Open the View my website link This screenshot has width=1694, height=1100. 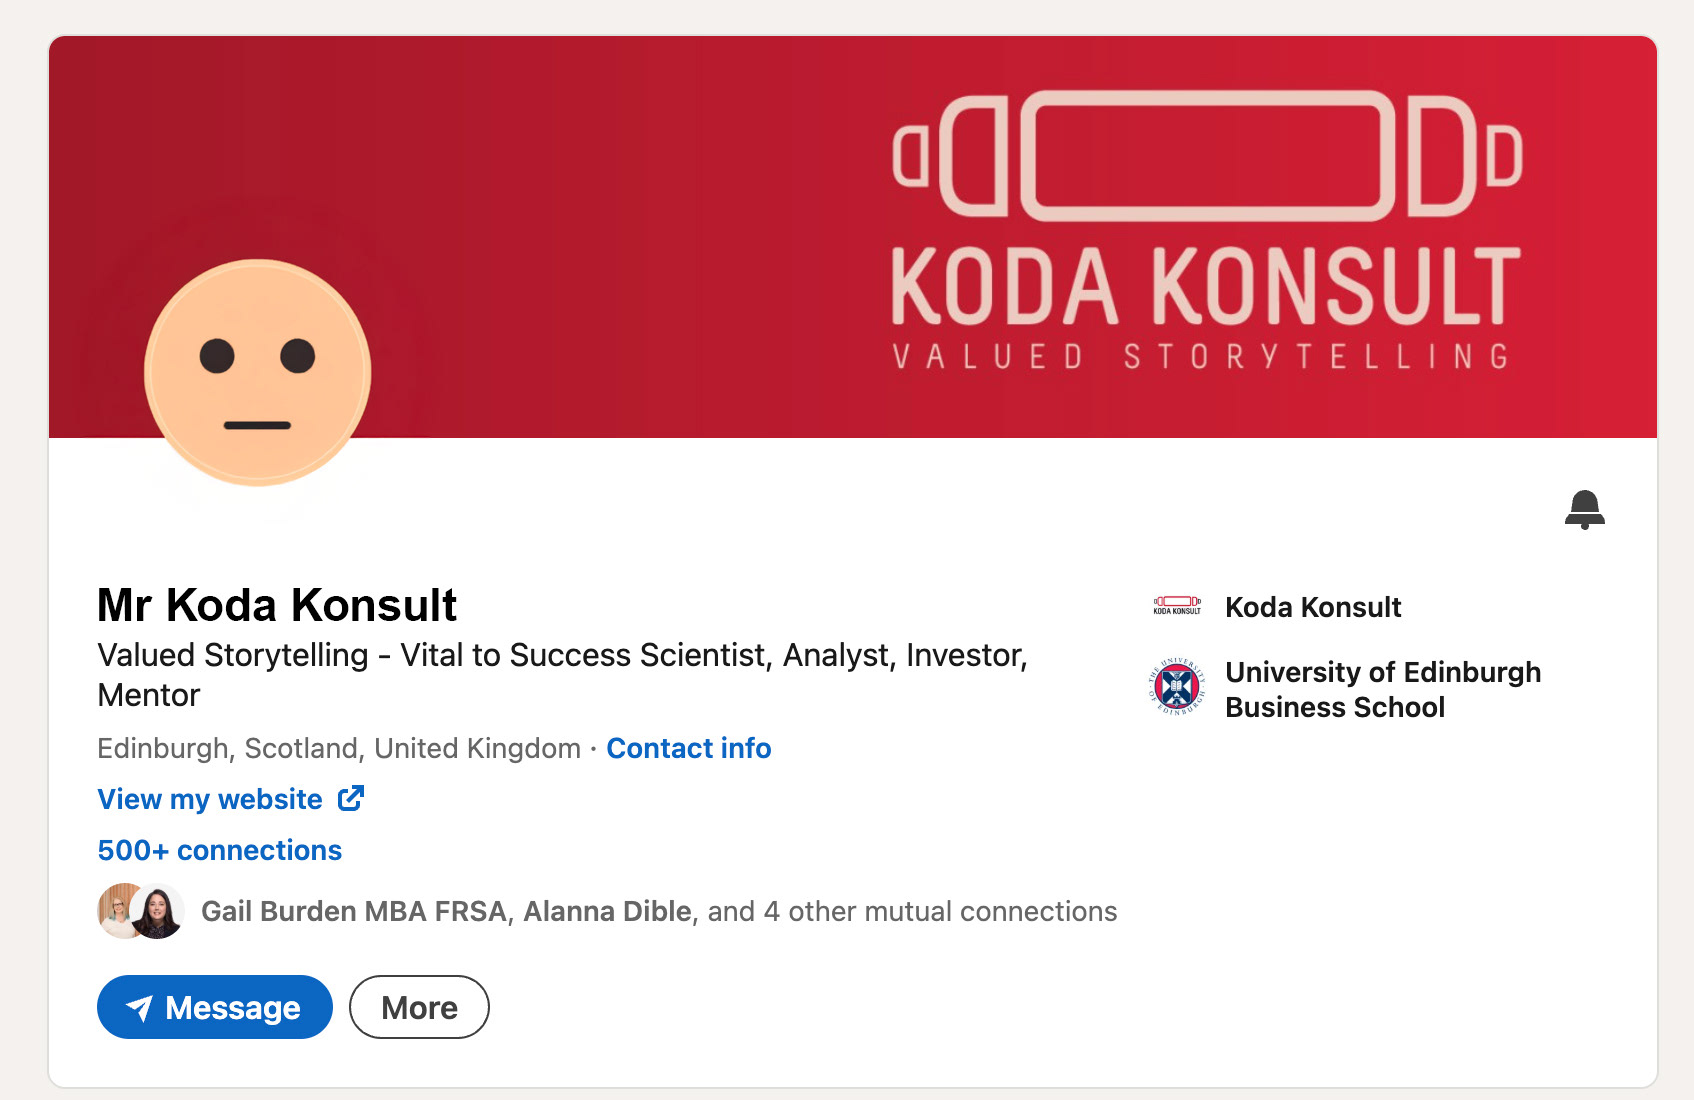(210, 799)
